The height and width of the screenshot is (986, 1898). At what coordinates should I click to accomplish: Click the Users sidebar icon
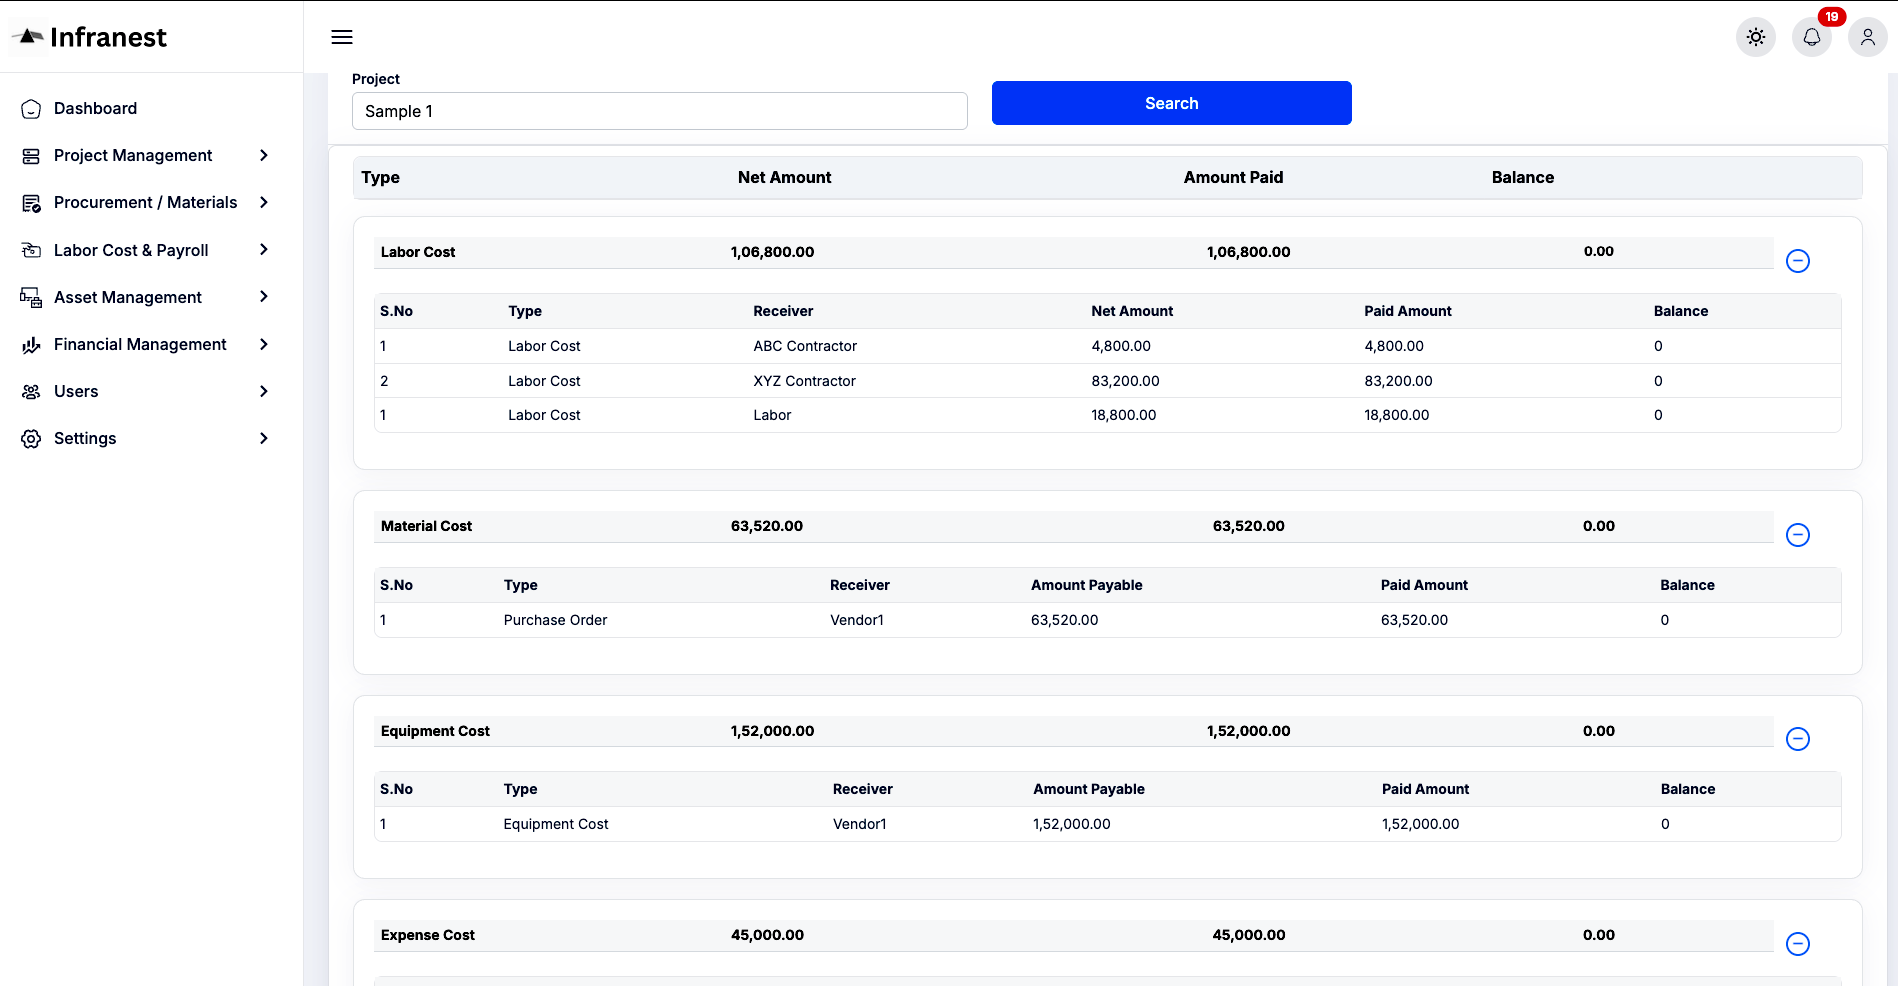[31, 391]
